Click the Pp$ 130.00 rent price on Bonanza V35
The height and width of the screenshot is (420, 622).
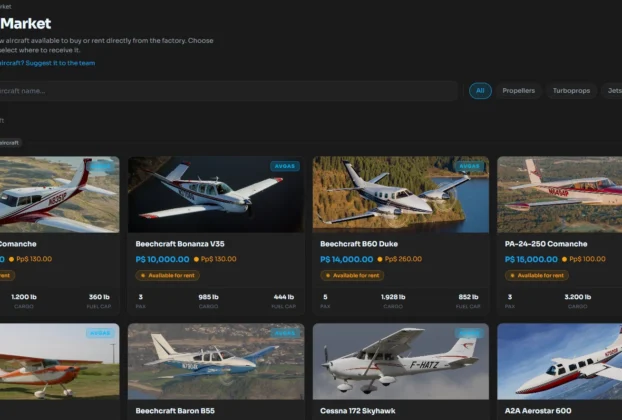[x=219, y=259]
